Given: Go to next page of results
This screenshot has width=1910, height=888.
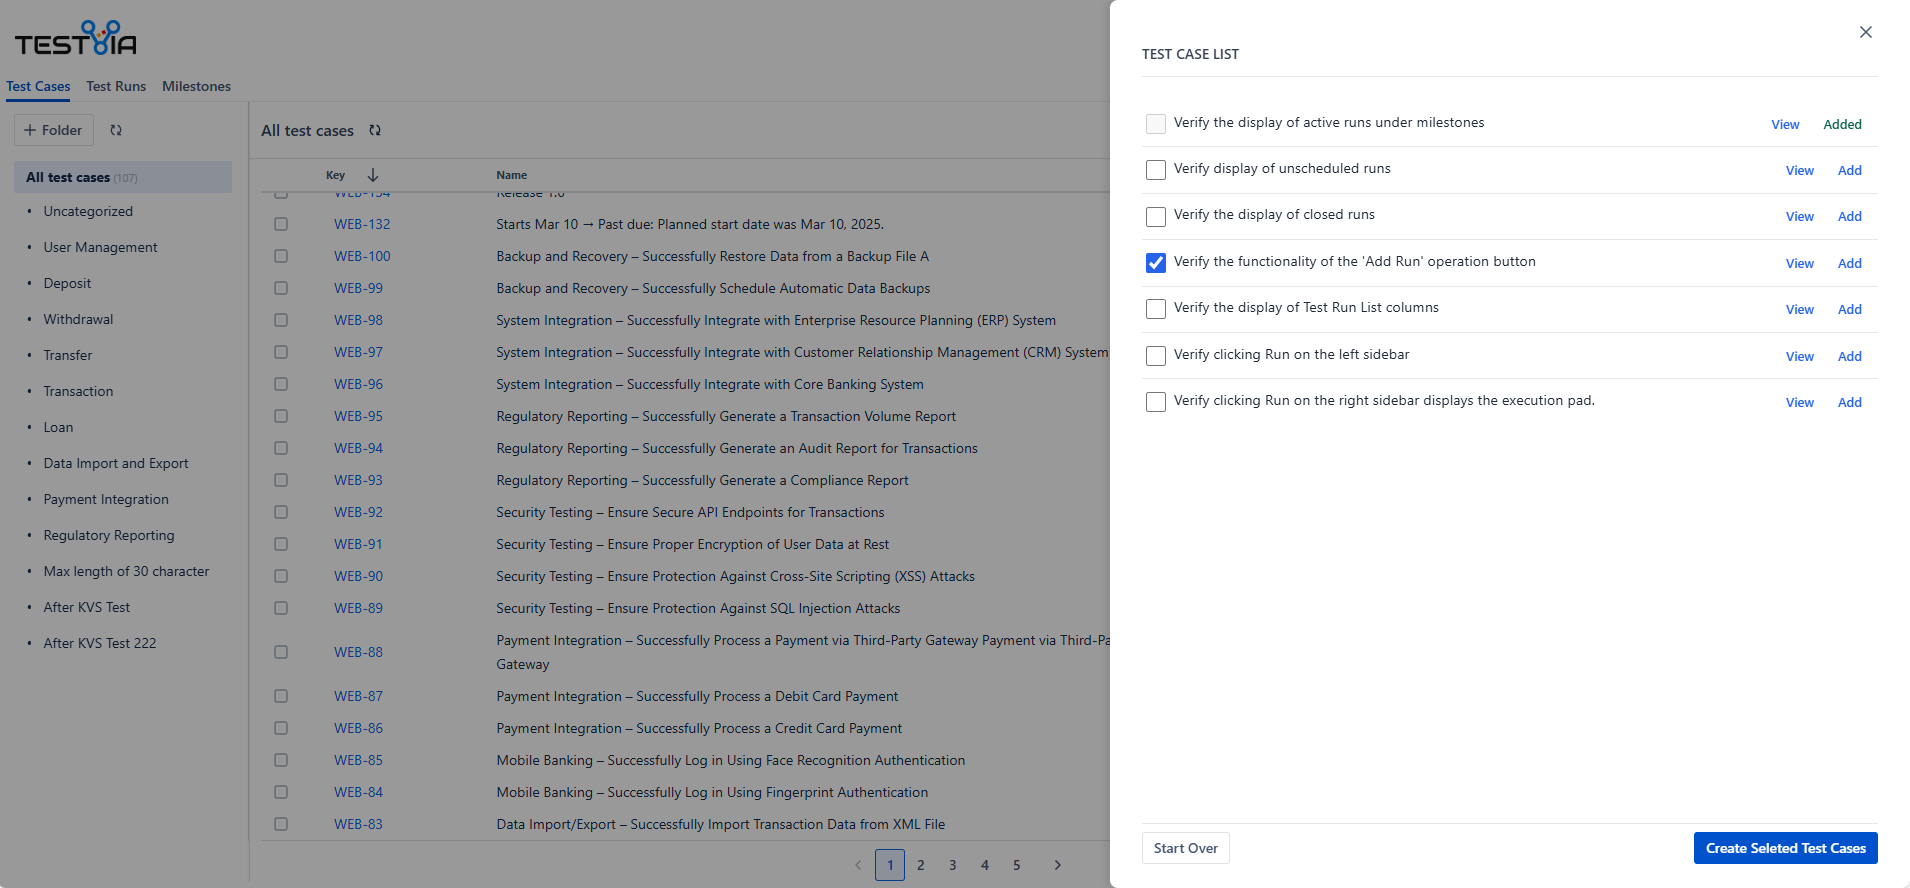Looking at the screenshot, I should (1057, 865).
